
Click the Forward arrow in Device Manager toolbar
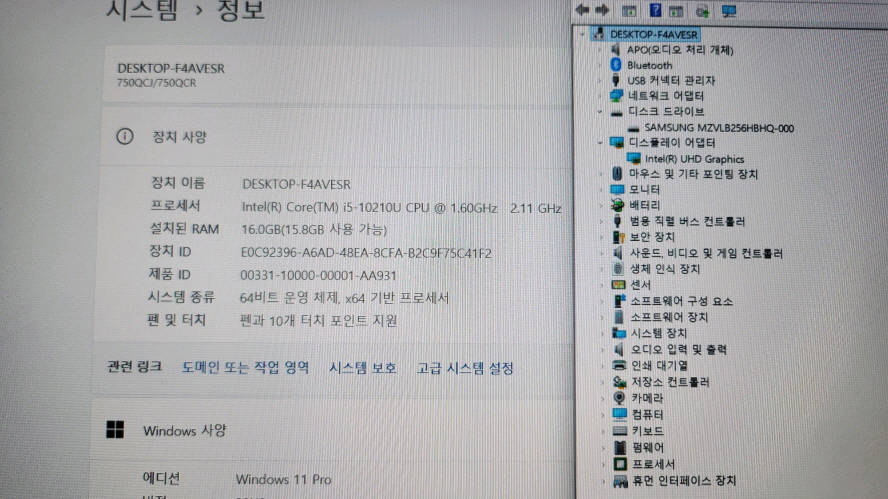[x=602, y=10]
